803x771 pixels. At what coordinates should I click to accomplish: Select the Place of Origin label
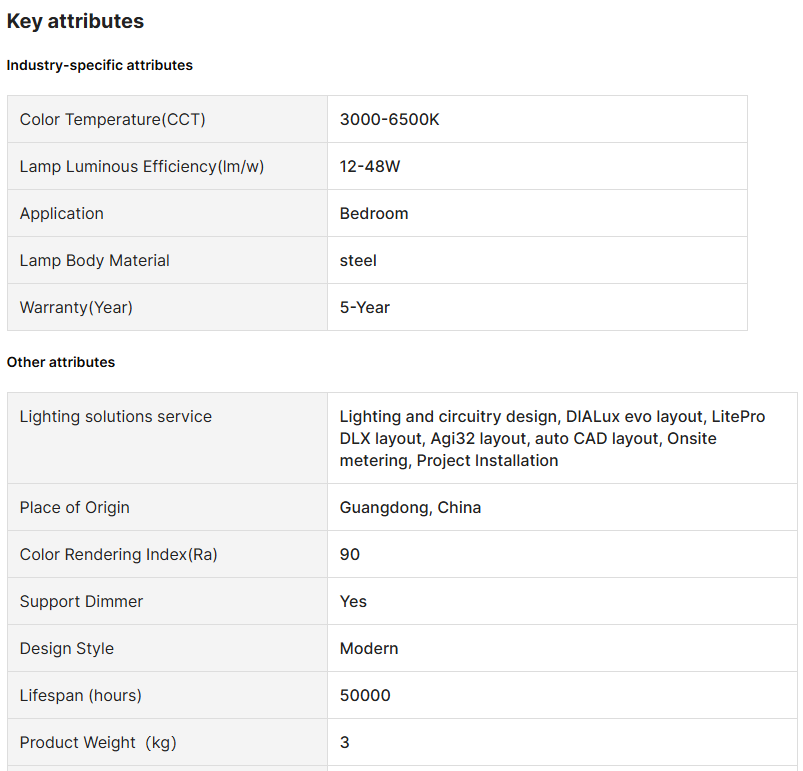tap(75, 508)
